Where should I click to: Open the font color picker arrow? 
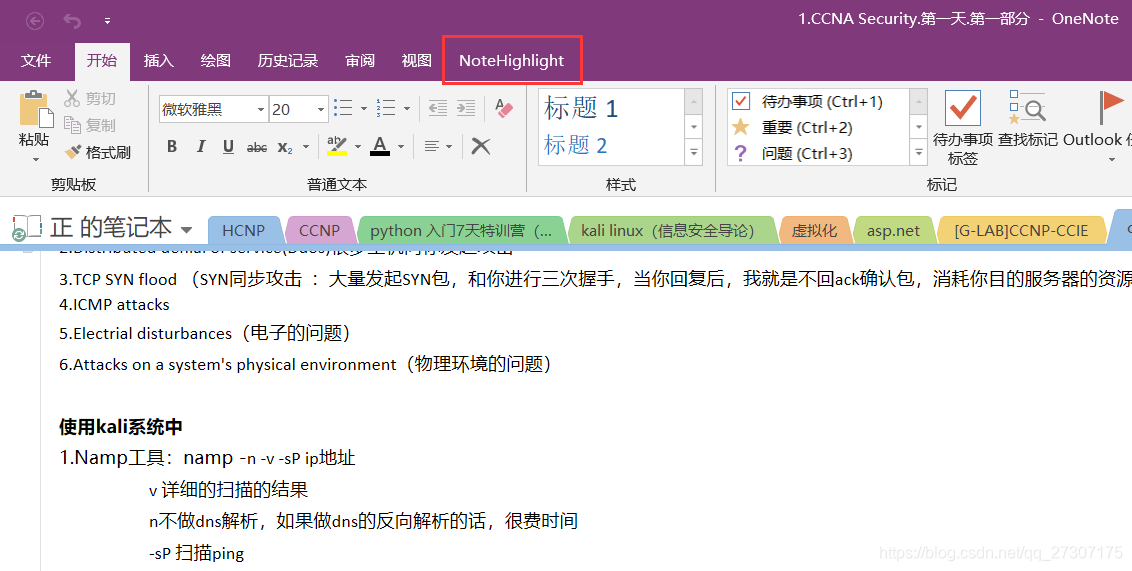[401, 147]
